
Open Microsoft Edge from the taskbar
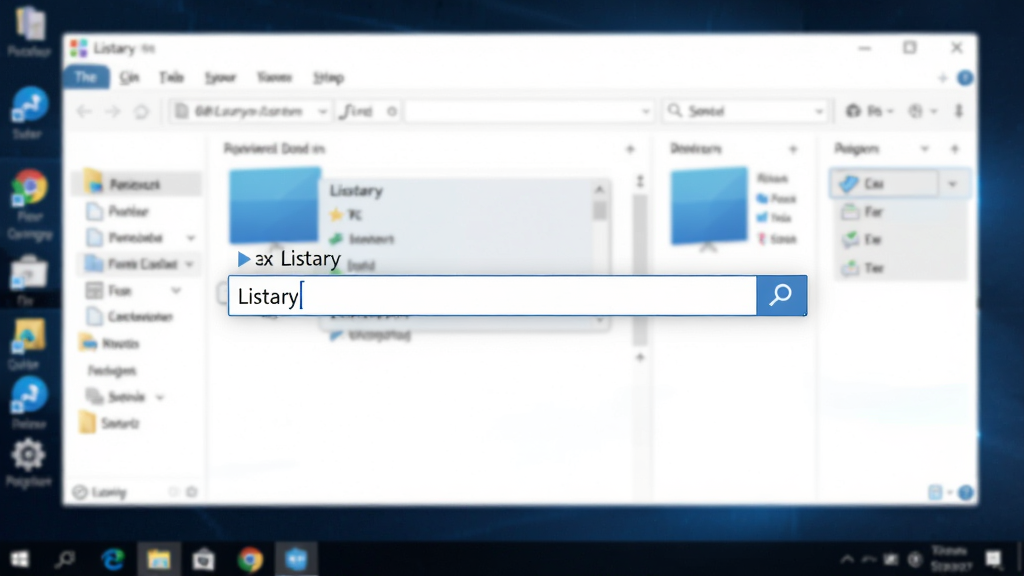pyautogui.click(x=113, y=560)
